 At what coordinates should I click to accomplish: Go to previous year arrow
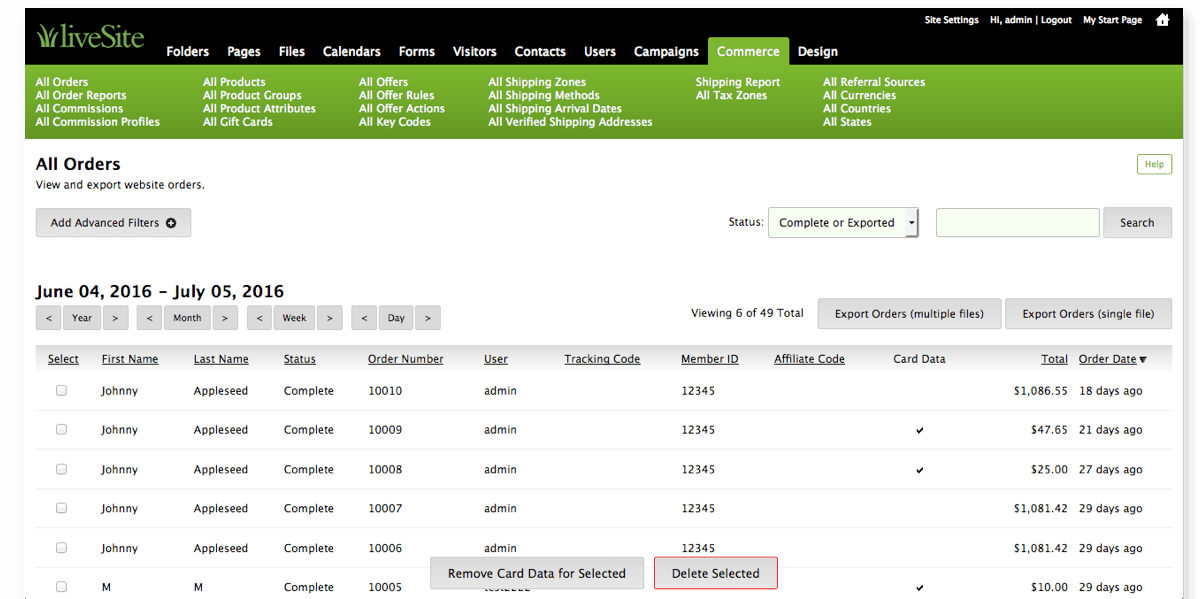[x=49, y=318]
